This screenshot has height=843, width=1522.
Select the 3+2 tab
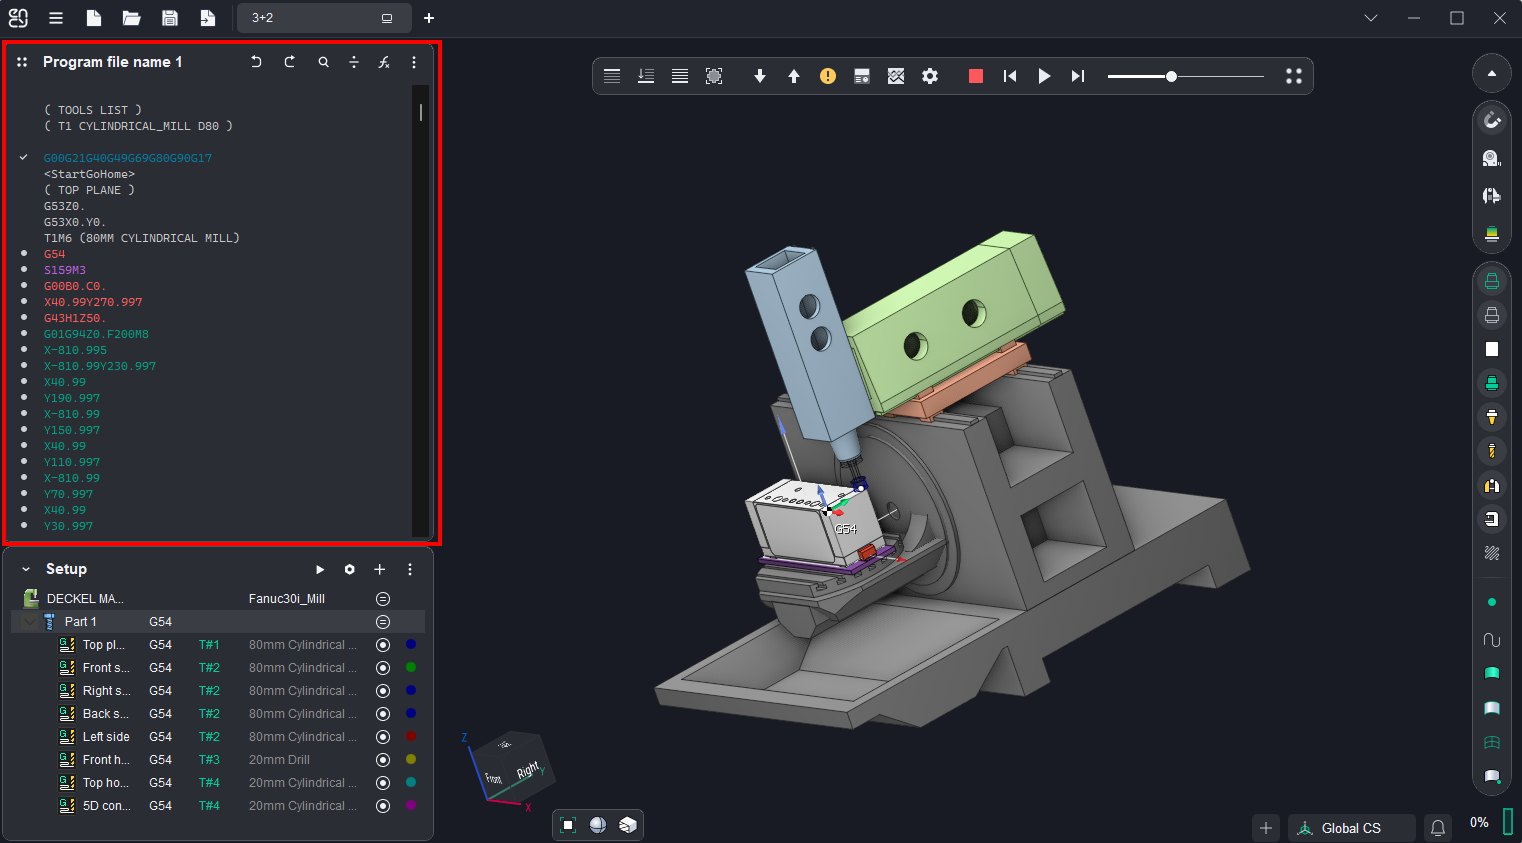click(x=310, y=18)
